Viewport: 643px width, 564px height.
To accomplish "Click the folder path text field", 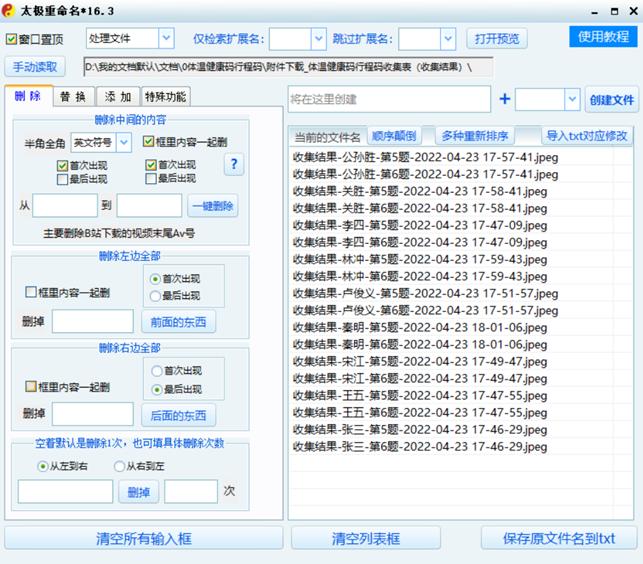I will click(x=288, y=67).
